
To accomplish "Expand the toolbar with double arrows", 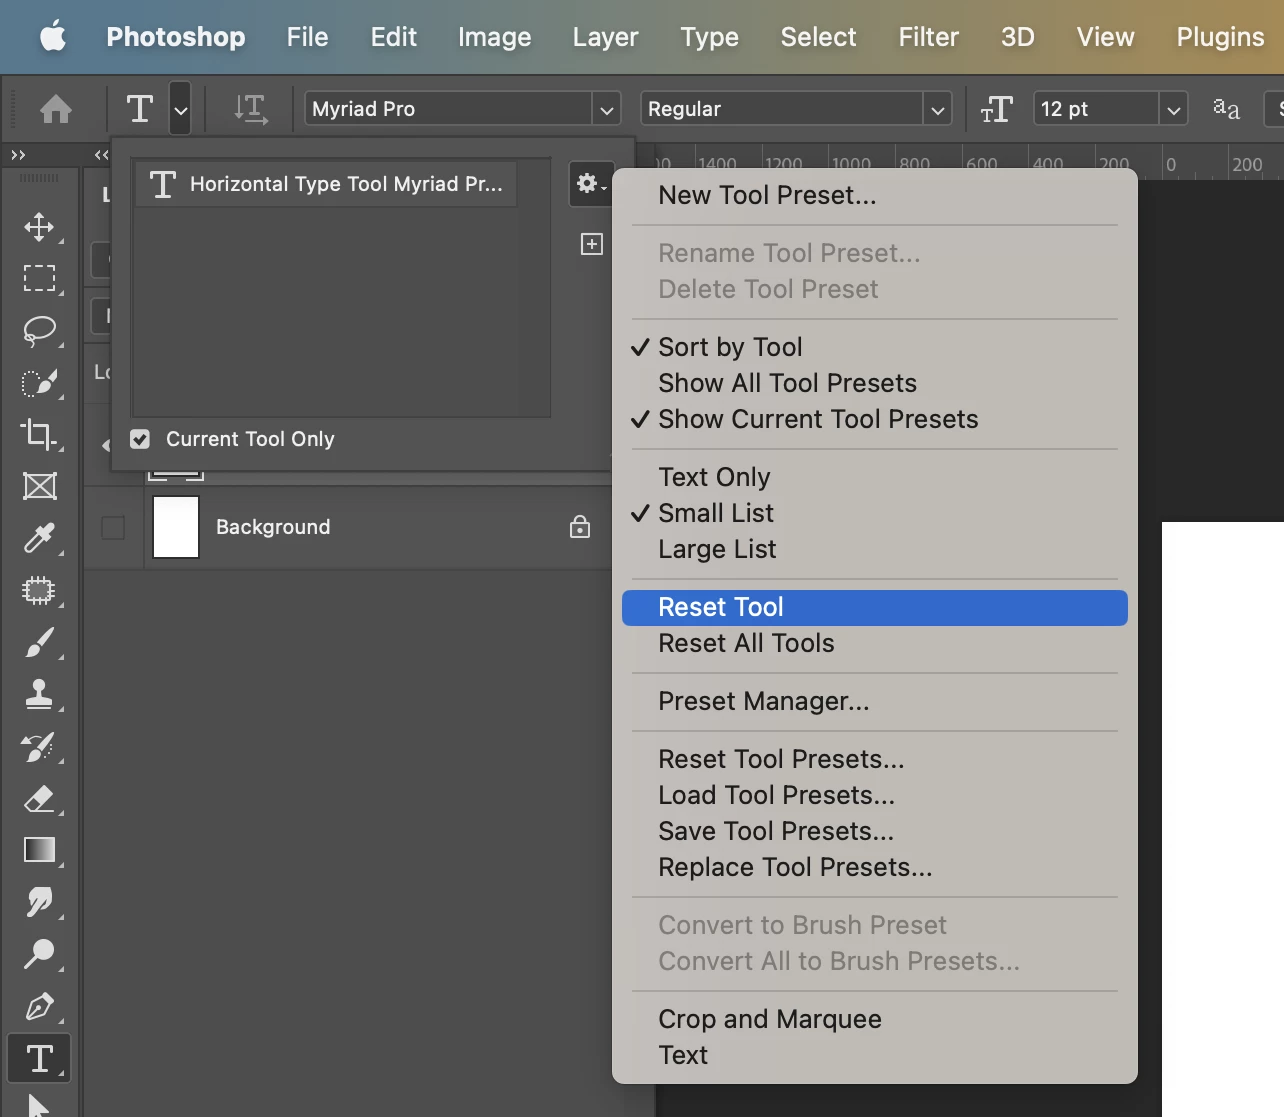I will (x=18, y=155).
